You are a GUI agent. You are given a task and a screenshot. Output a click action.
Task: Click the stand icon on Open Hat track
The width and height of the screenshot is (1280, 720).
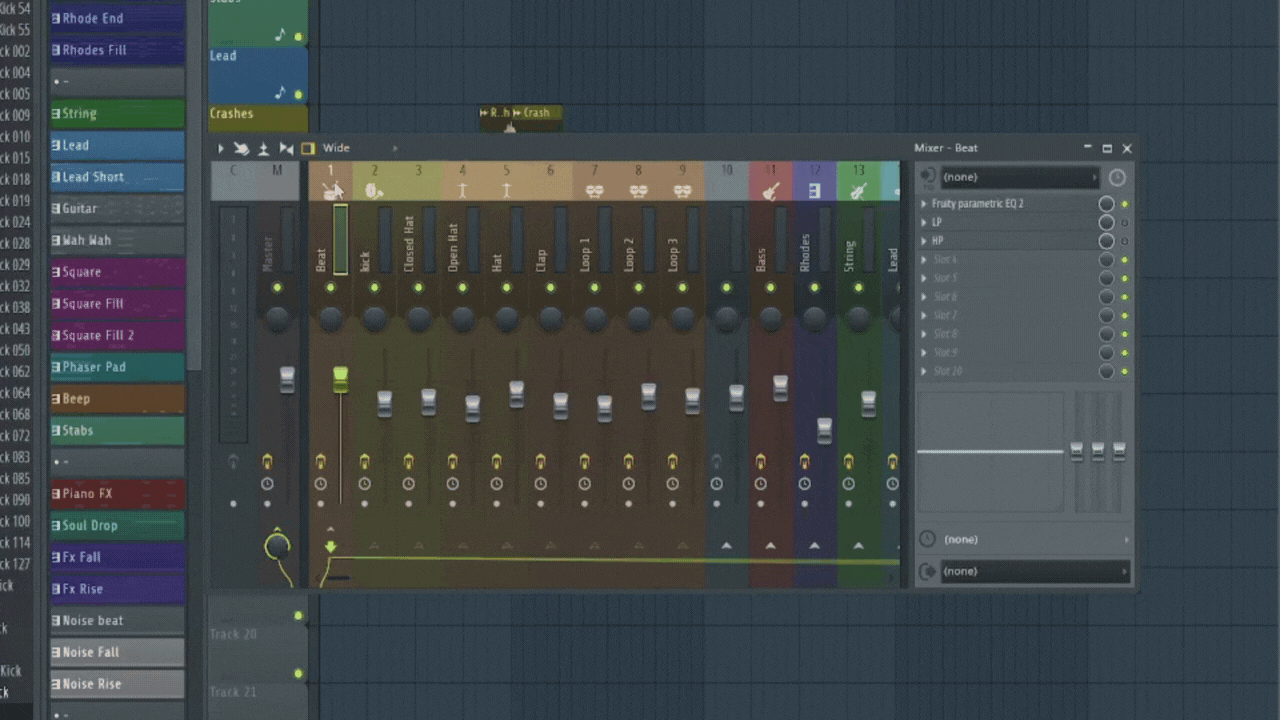[x=462, y=191]
